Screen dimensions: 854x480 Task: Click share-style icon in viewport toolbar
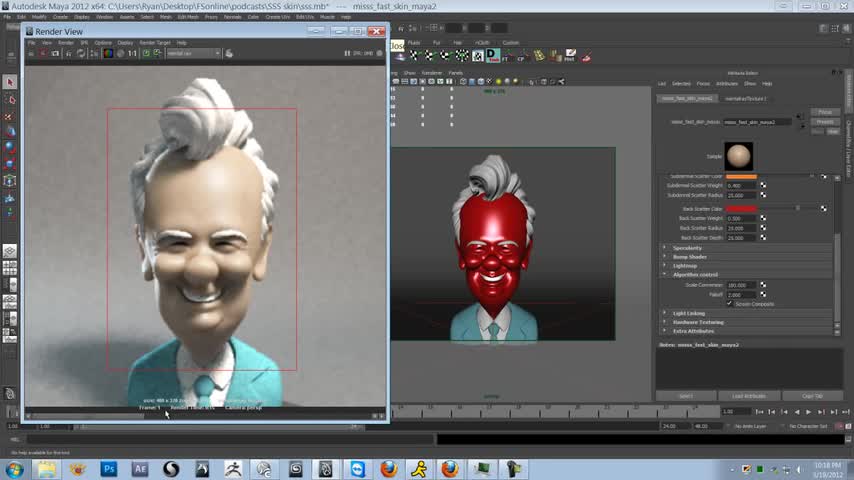pos(561,82)
